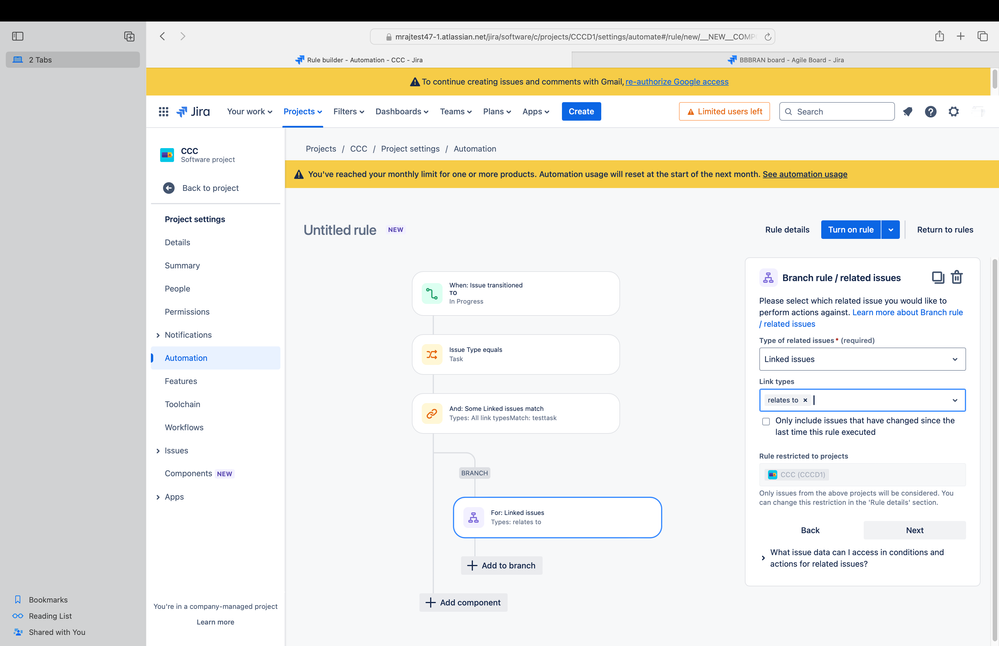Open the Projects menu
This screenshot has height=646, width=999.
tap(303, 111)
